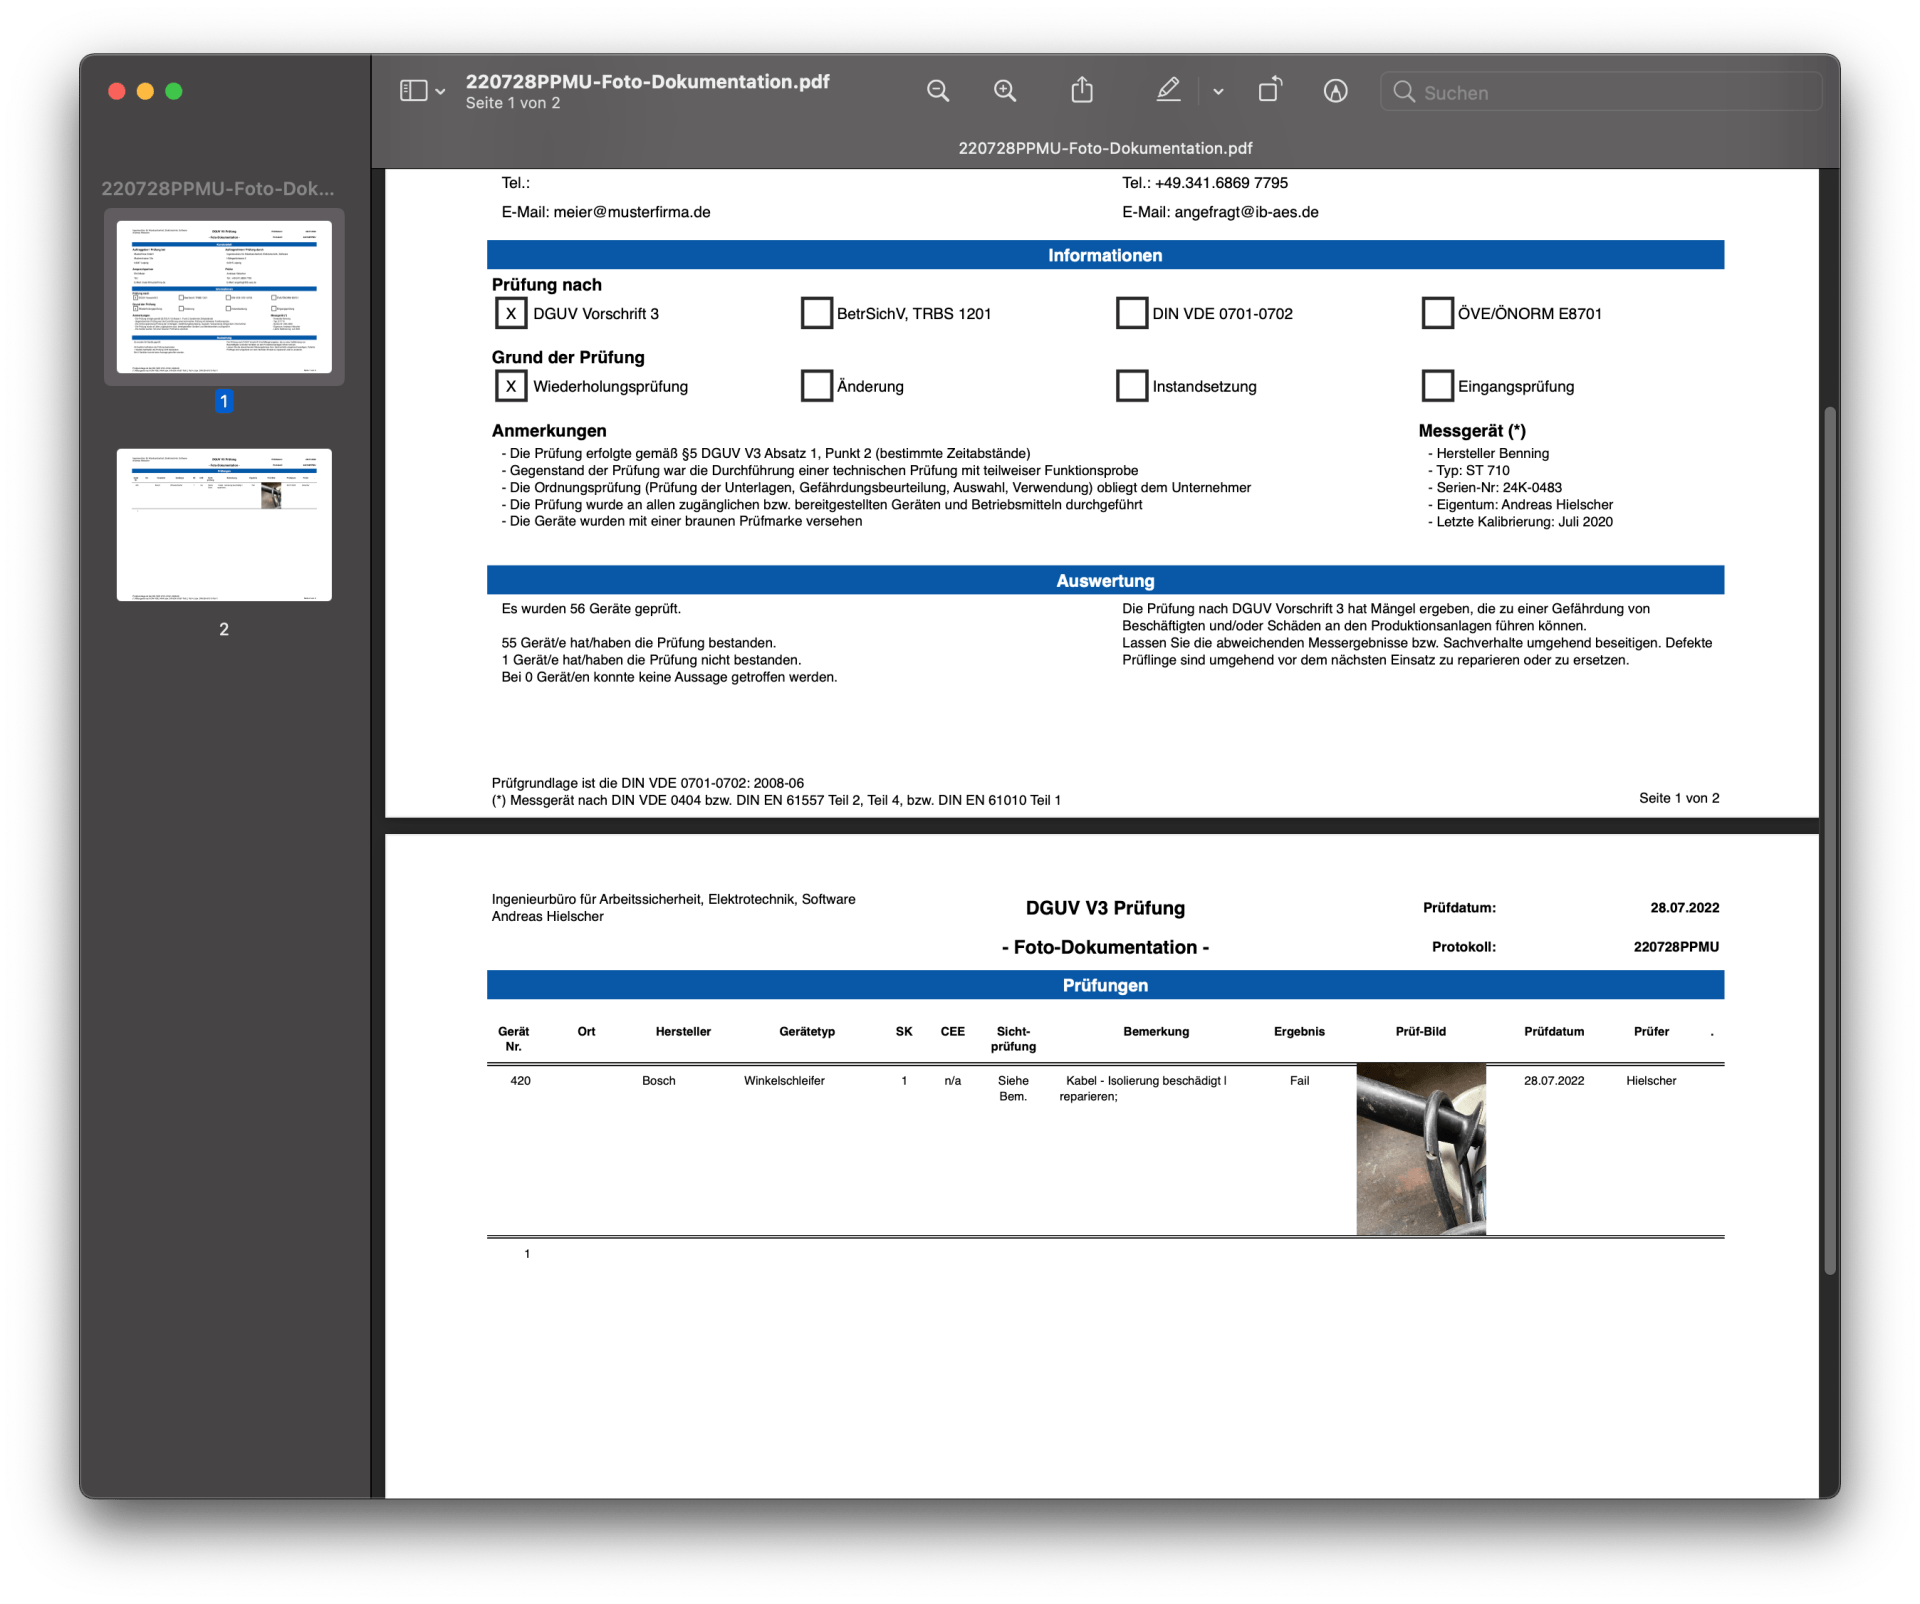Tick the Instandsetzung checkbox
The width and height of the screenshot is (1920, 1604).
tap(1131, 386)
